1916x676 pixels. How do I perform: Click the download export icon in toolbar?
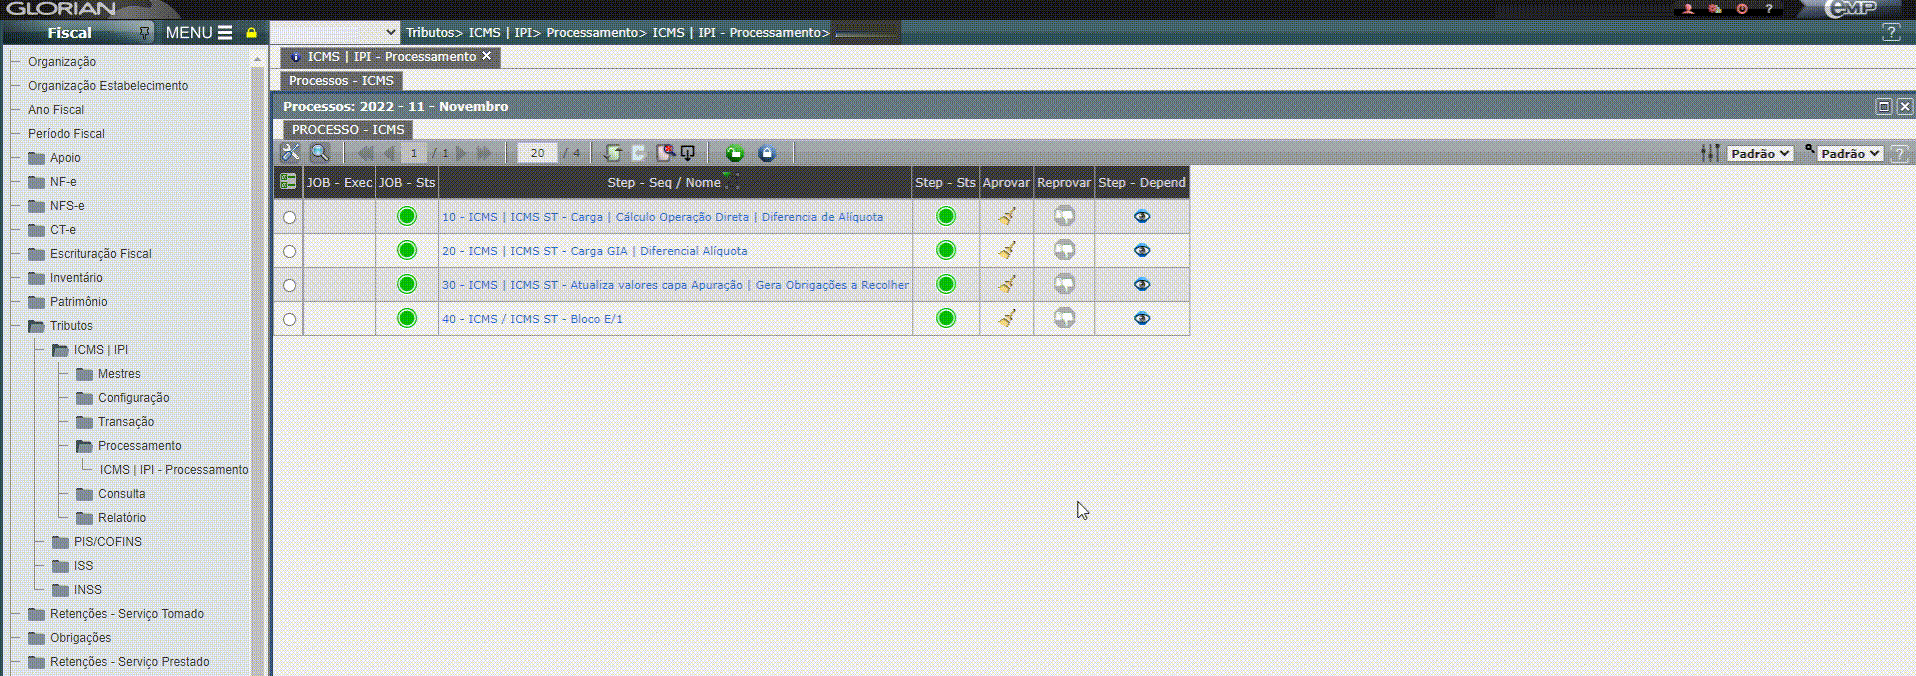(x=688, y=153)
